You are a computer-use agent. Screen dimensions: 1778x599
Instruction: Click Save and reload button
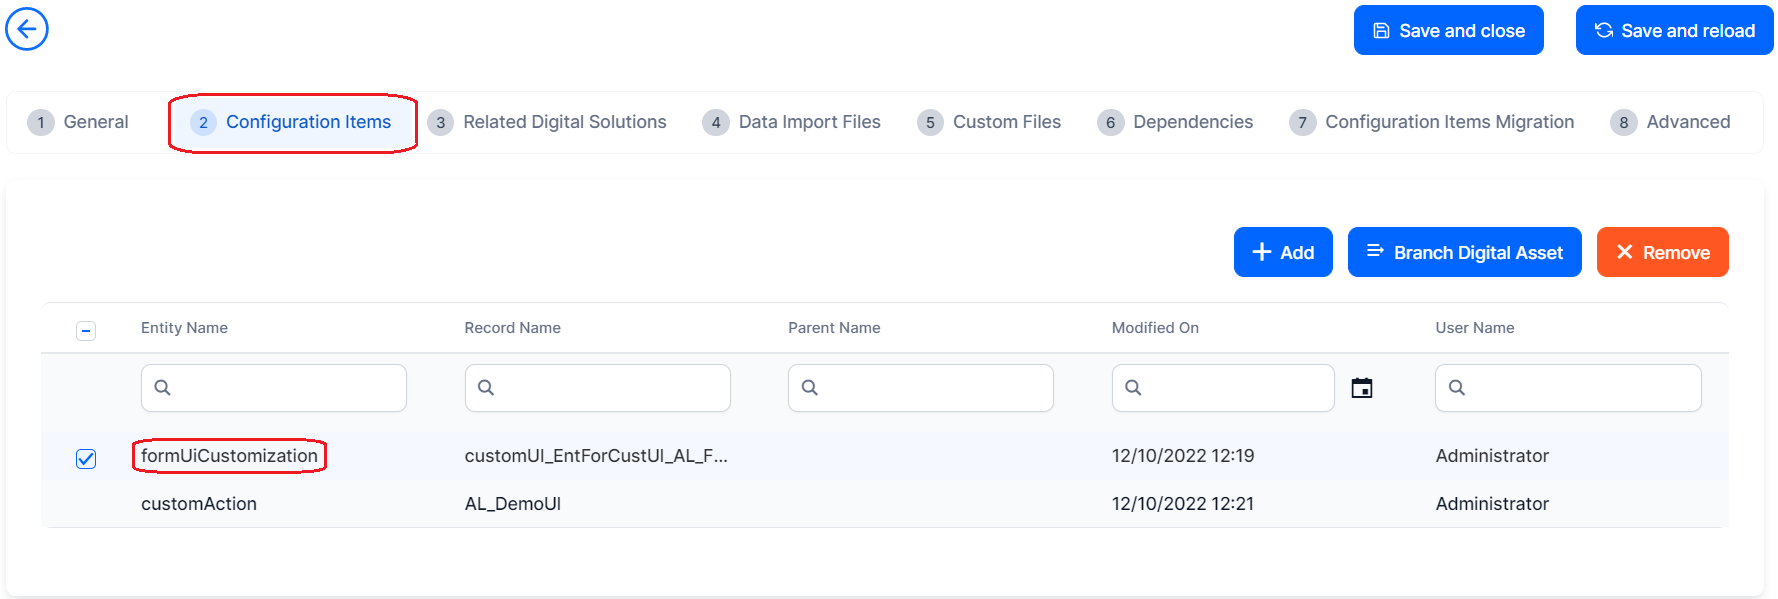[1674, 31]
